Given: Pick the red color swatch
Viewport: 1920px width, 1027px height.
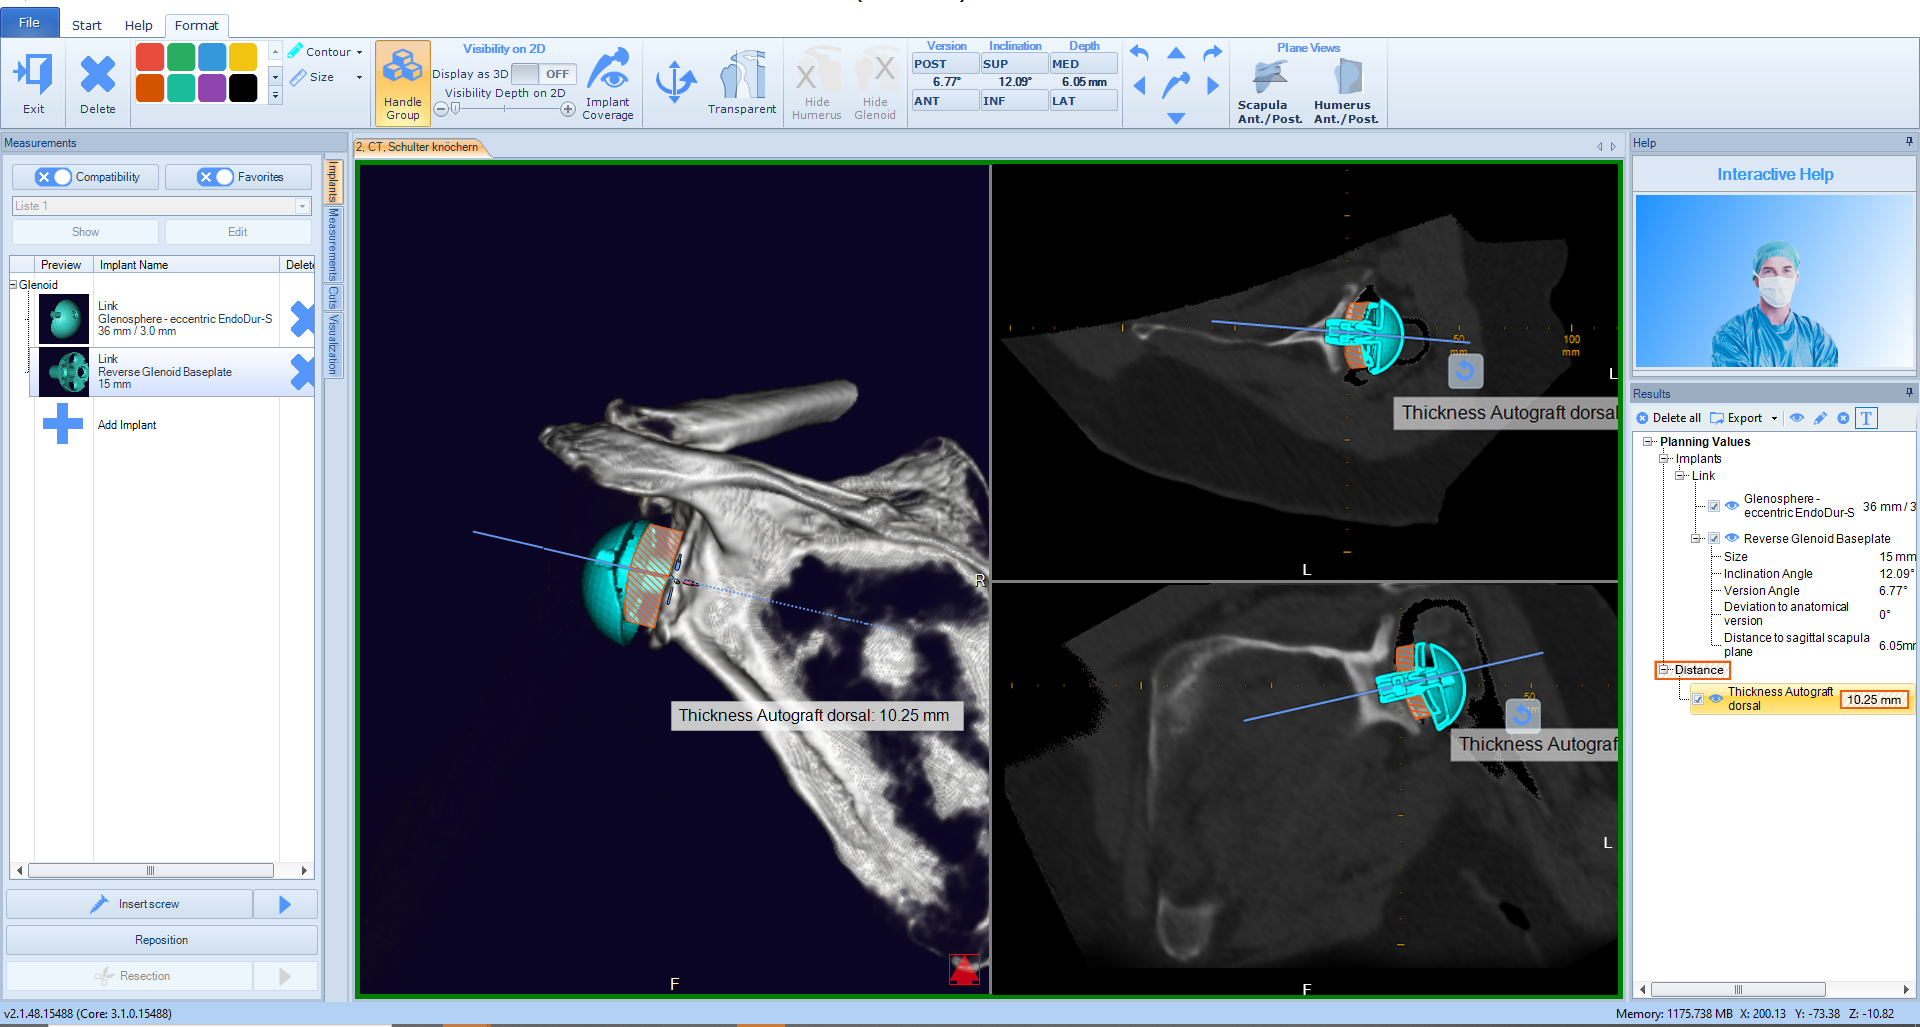Looking at the screenshot, I should tap(150, 57).
